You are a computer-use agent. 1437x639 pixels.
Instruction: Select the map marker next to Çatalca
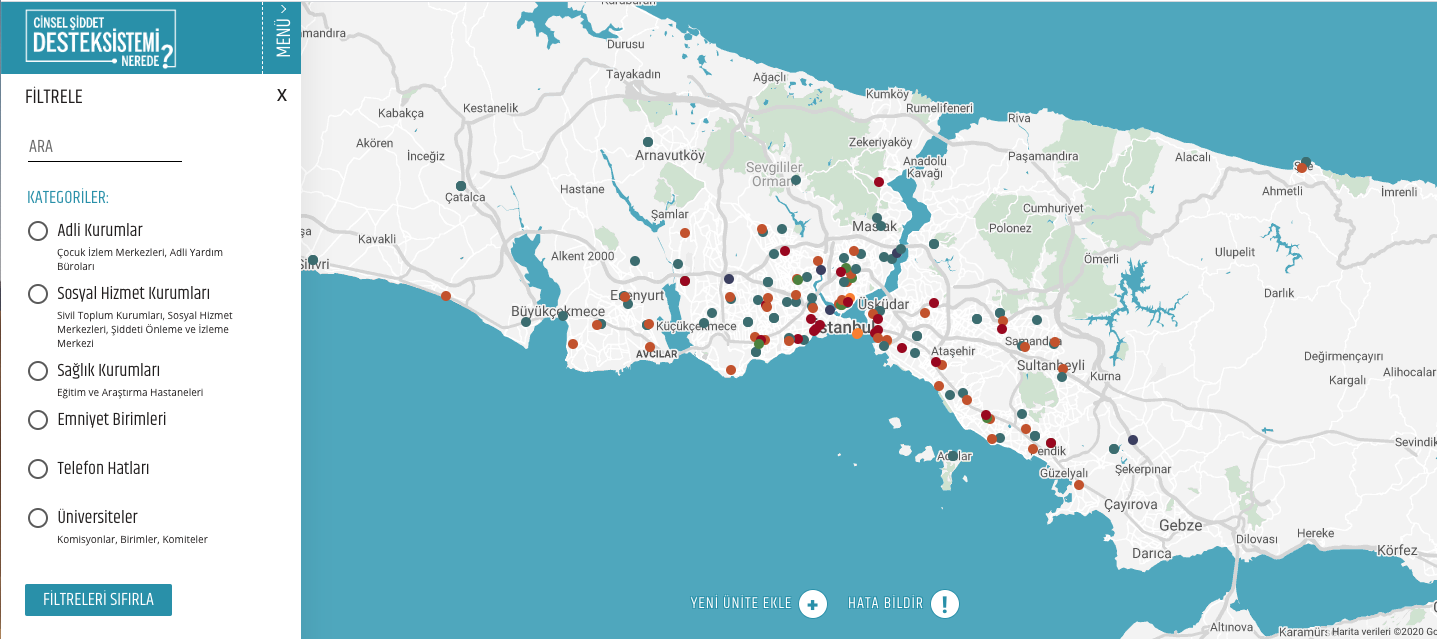[460, 186]
